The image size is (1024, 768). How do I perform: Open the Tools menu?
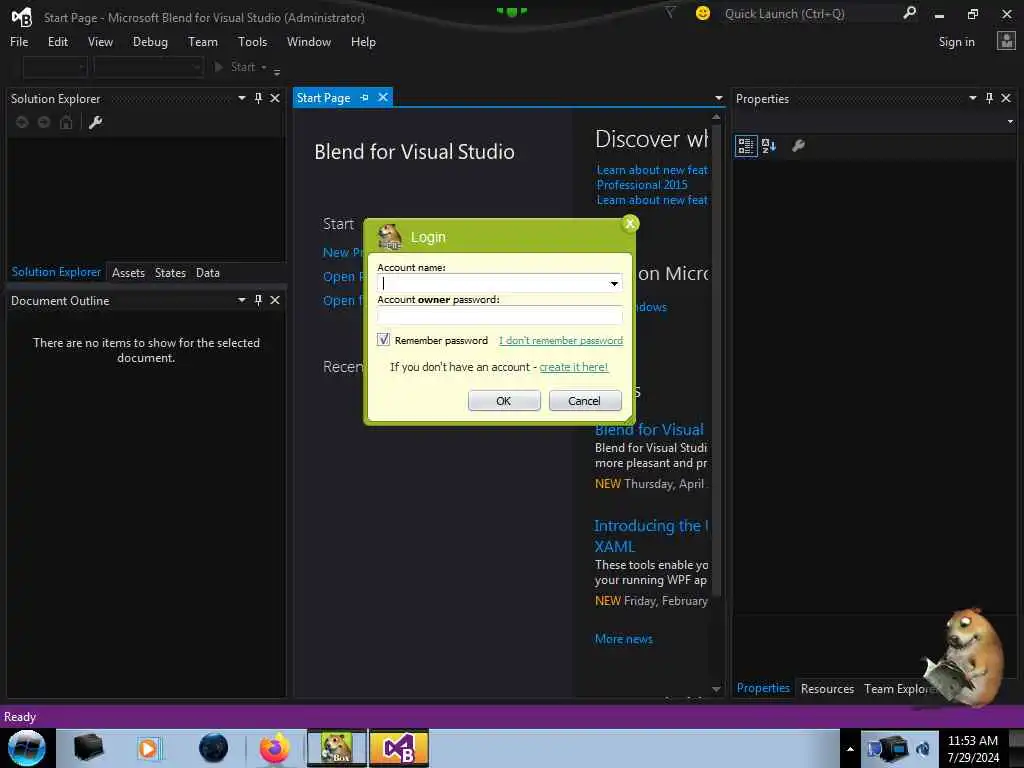click(252, 42)
